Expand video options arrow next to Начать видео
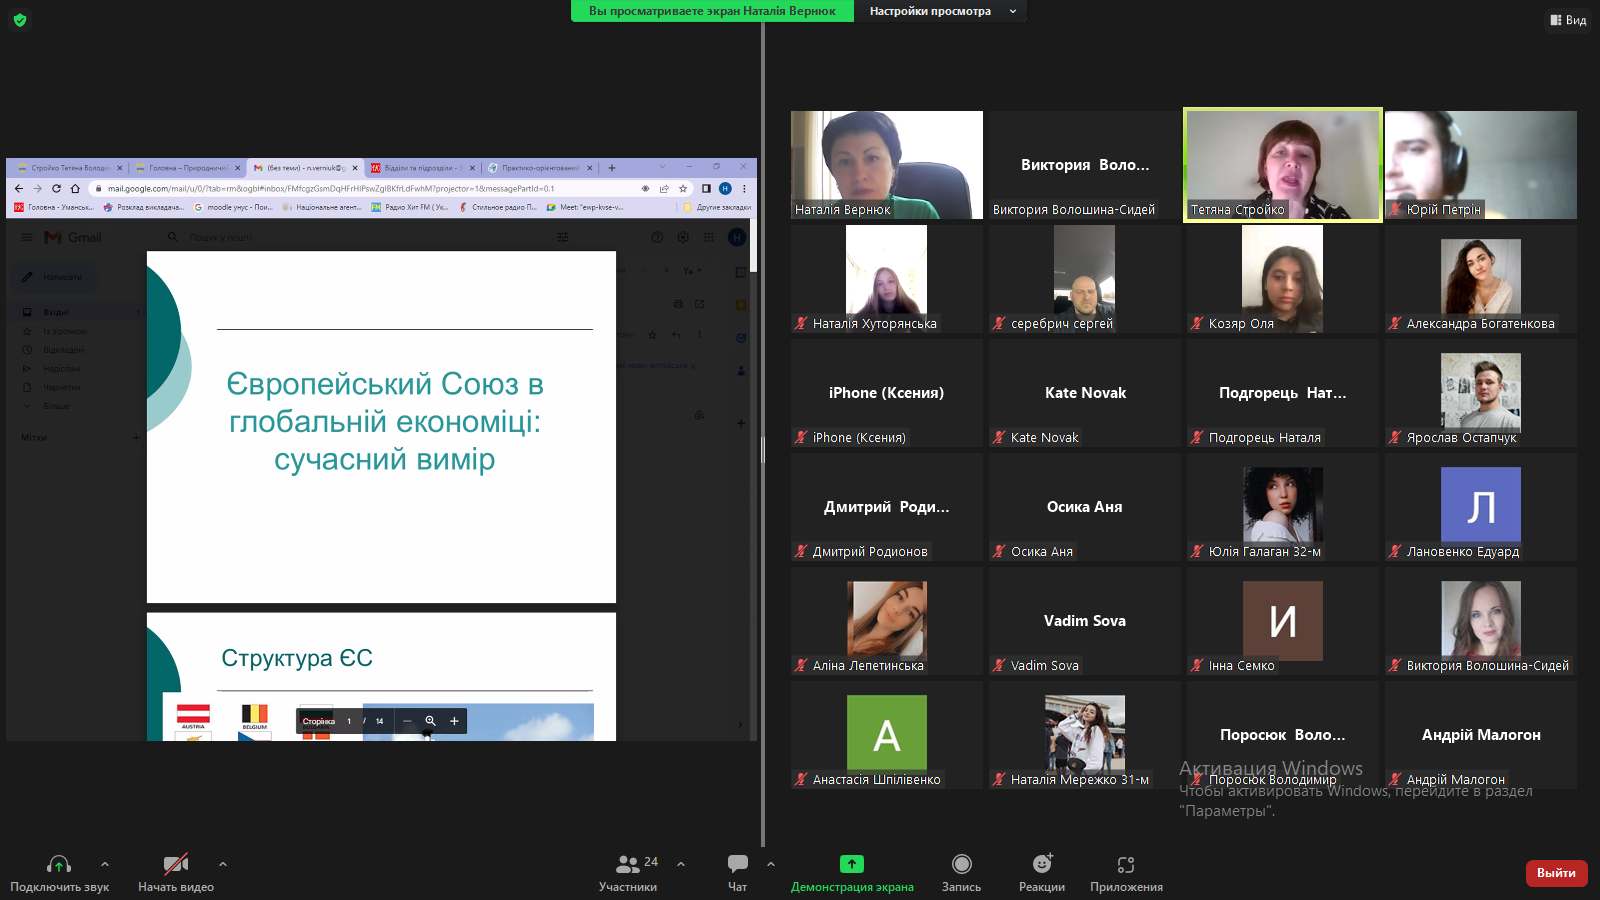Viewport: 1600px width, 900px height. (223, 864)
